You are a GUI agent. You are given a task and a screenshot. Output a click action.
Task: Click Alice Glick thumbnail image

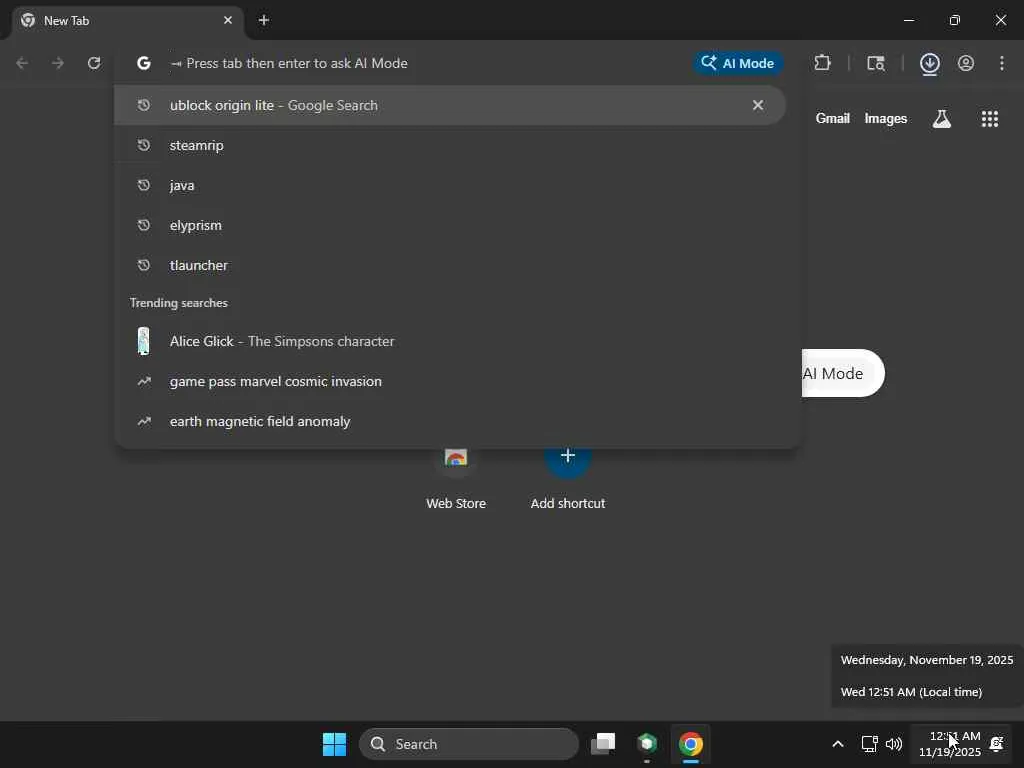(144, 341)
